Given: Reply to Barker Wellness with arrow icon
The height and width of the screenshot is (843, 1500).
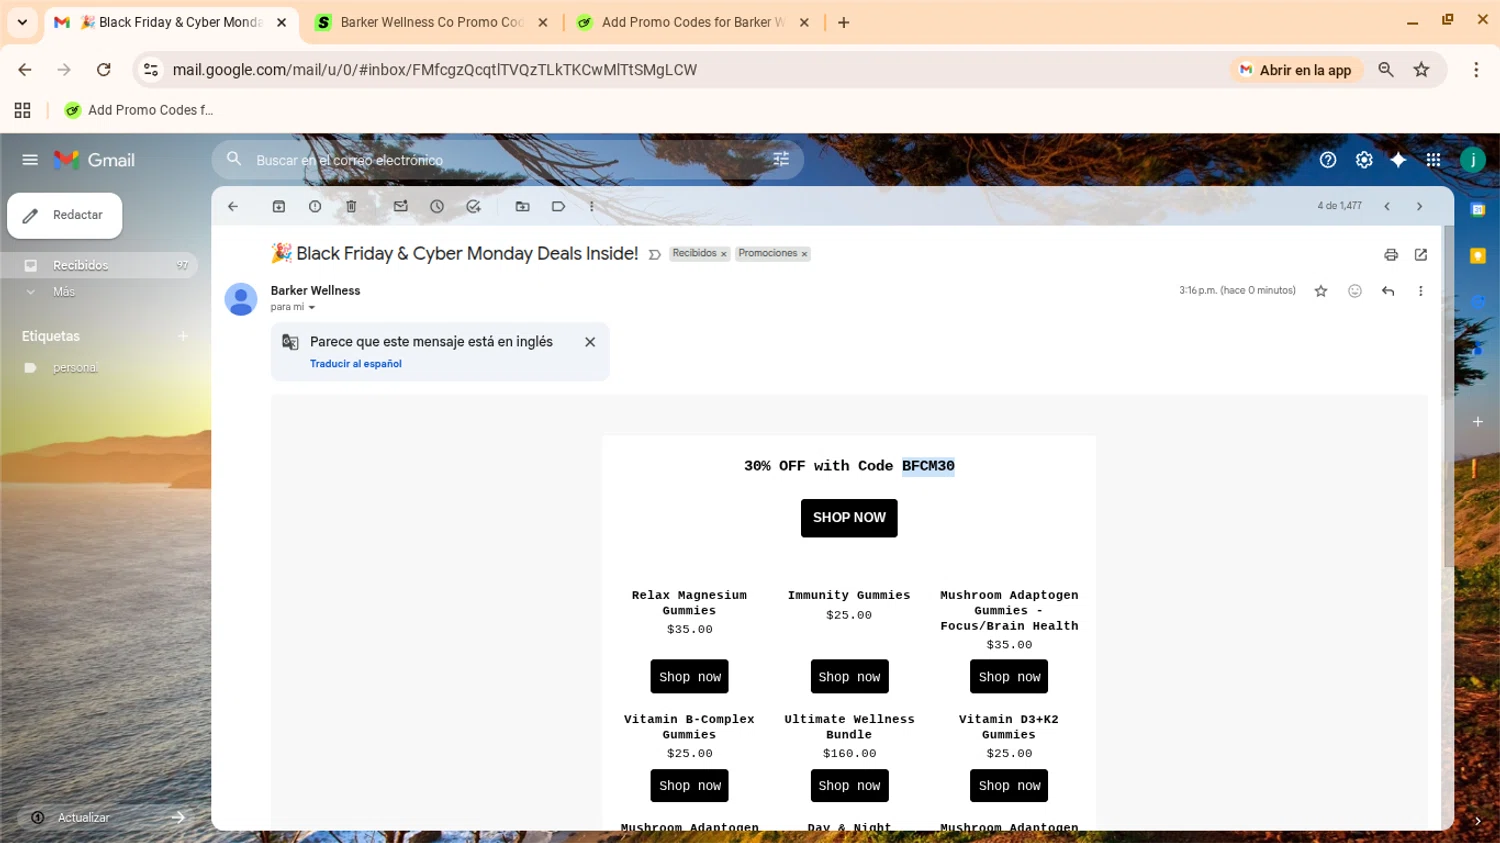Looking at the screenshot, I should [x=1388, y=291].
